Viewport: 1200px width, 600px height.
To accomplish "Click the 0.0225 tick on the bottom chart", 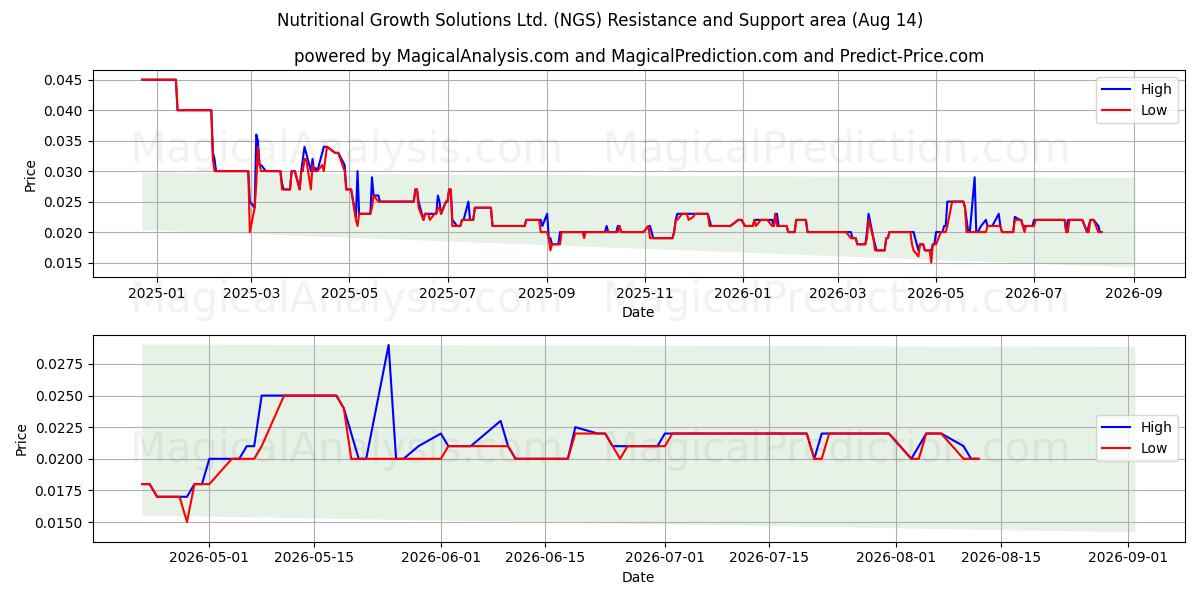I will coord(61,428).
